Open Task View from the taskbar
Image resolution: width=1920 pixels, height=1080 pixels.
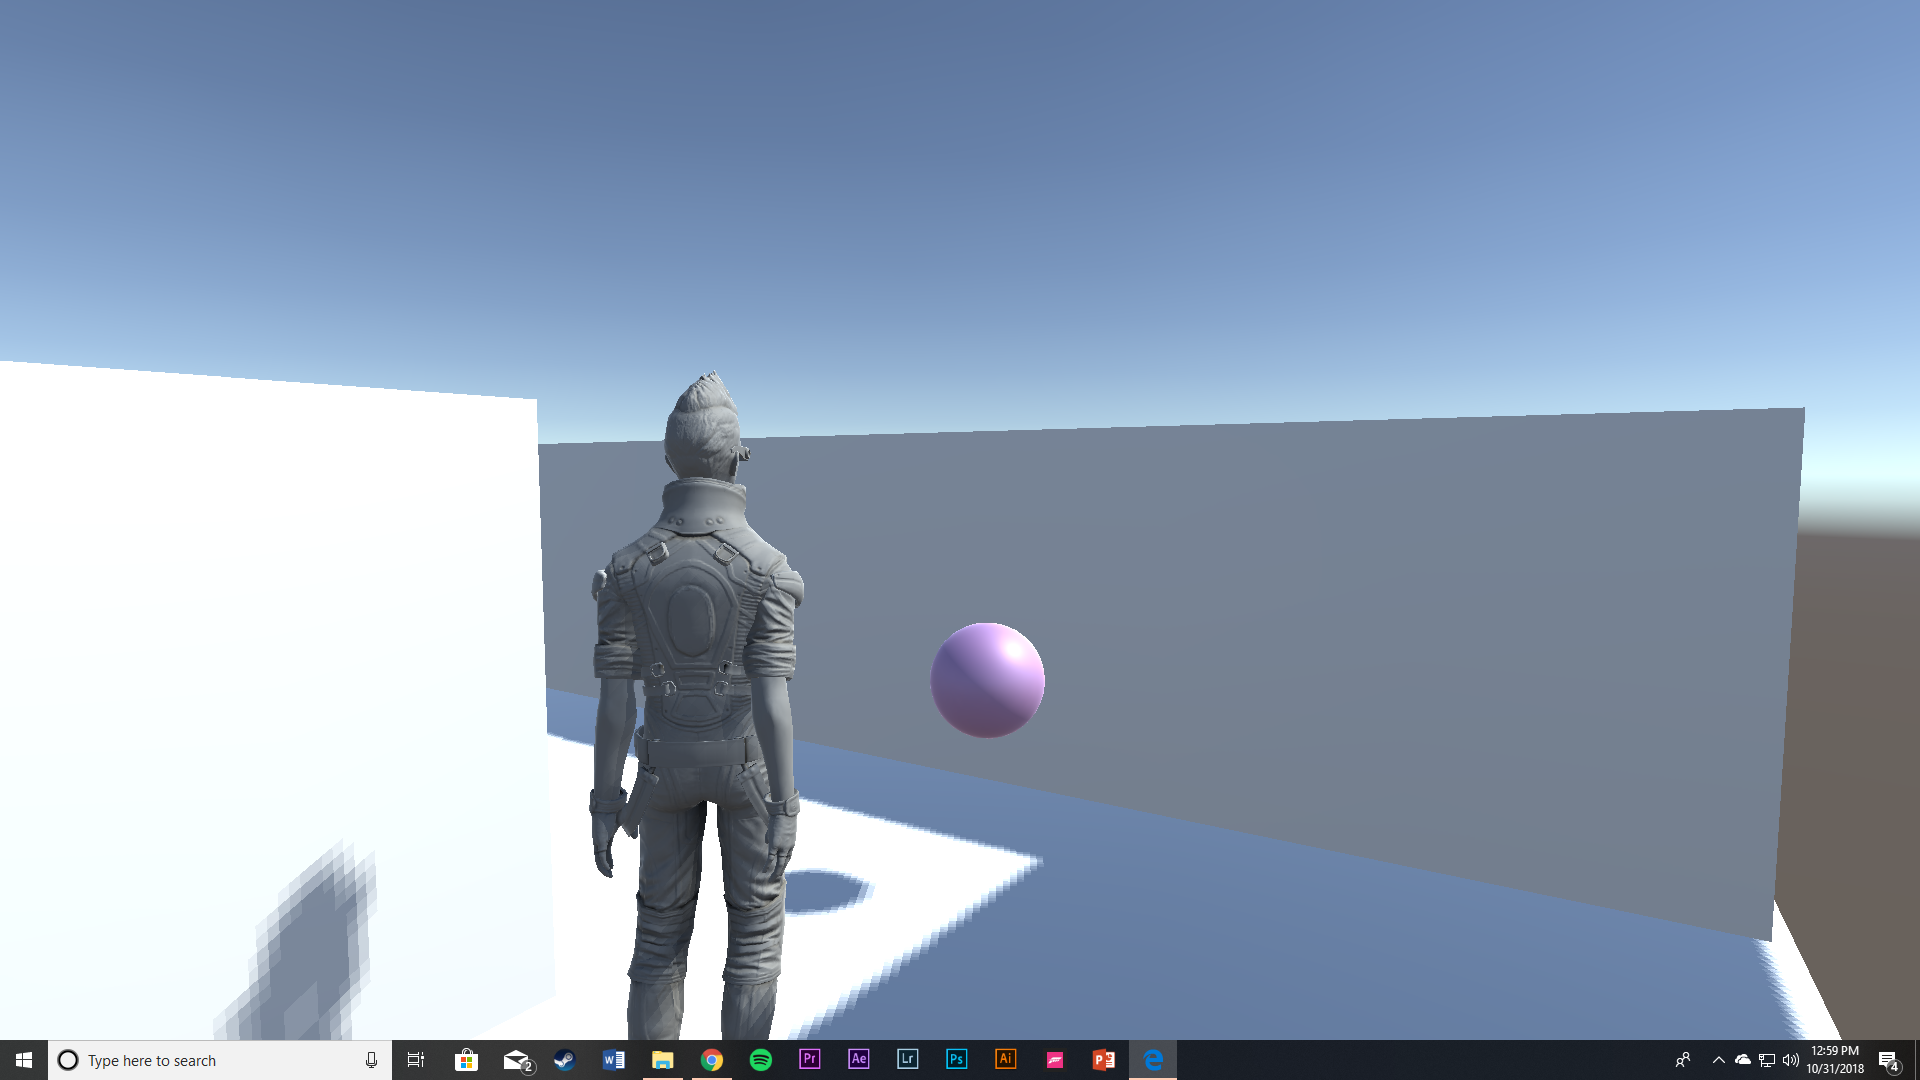point(416,1060)
